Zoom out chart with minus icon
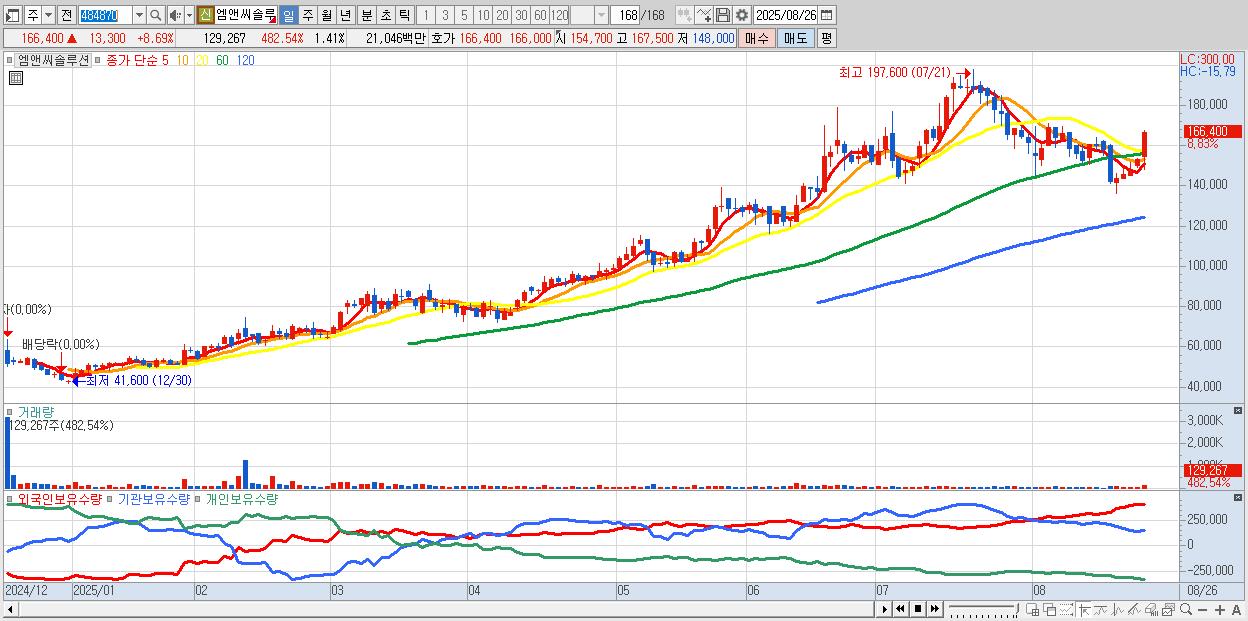Image resolution: width=1248 pixels, height=621 pixels. [1203, 610]
